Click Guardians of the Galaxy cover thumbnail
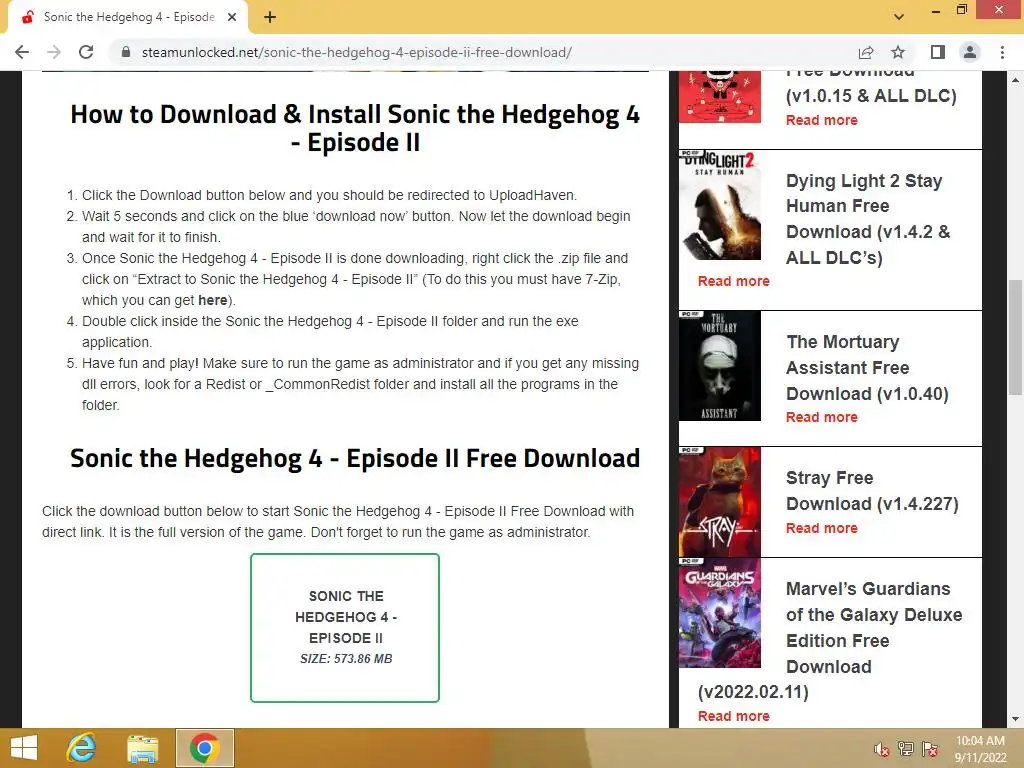 click(720, 613)
